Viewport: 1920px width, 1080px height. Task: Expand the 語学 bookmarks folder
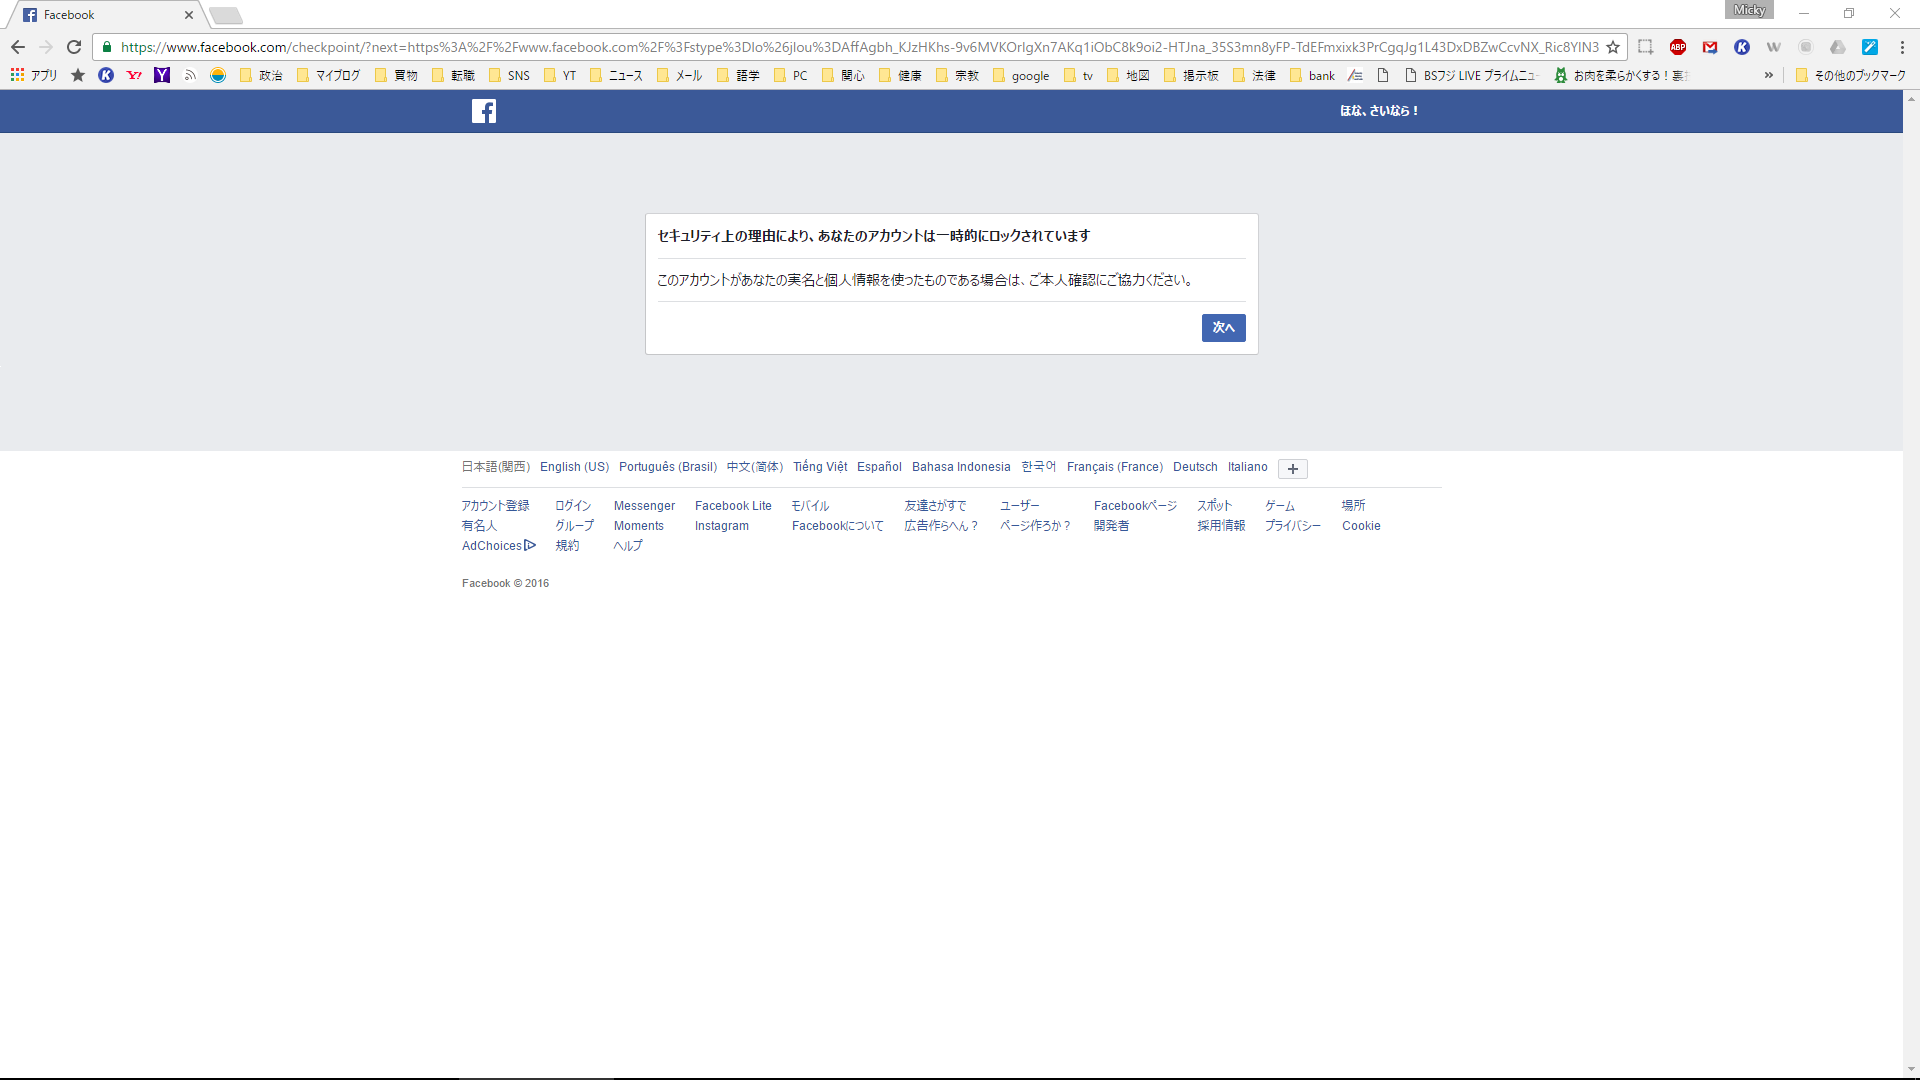tap(738, 75)
